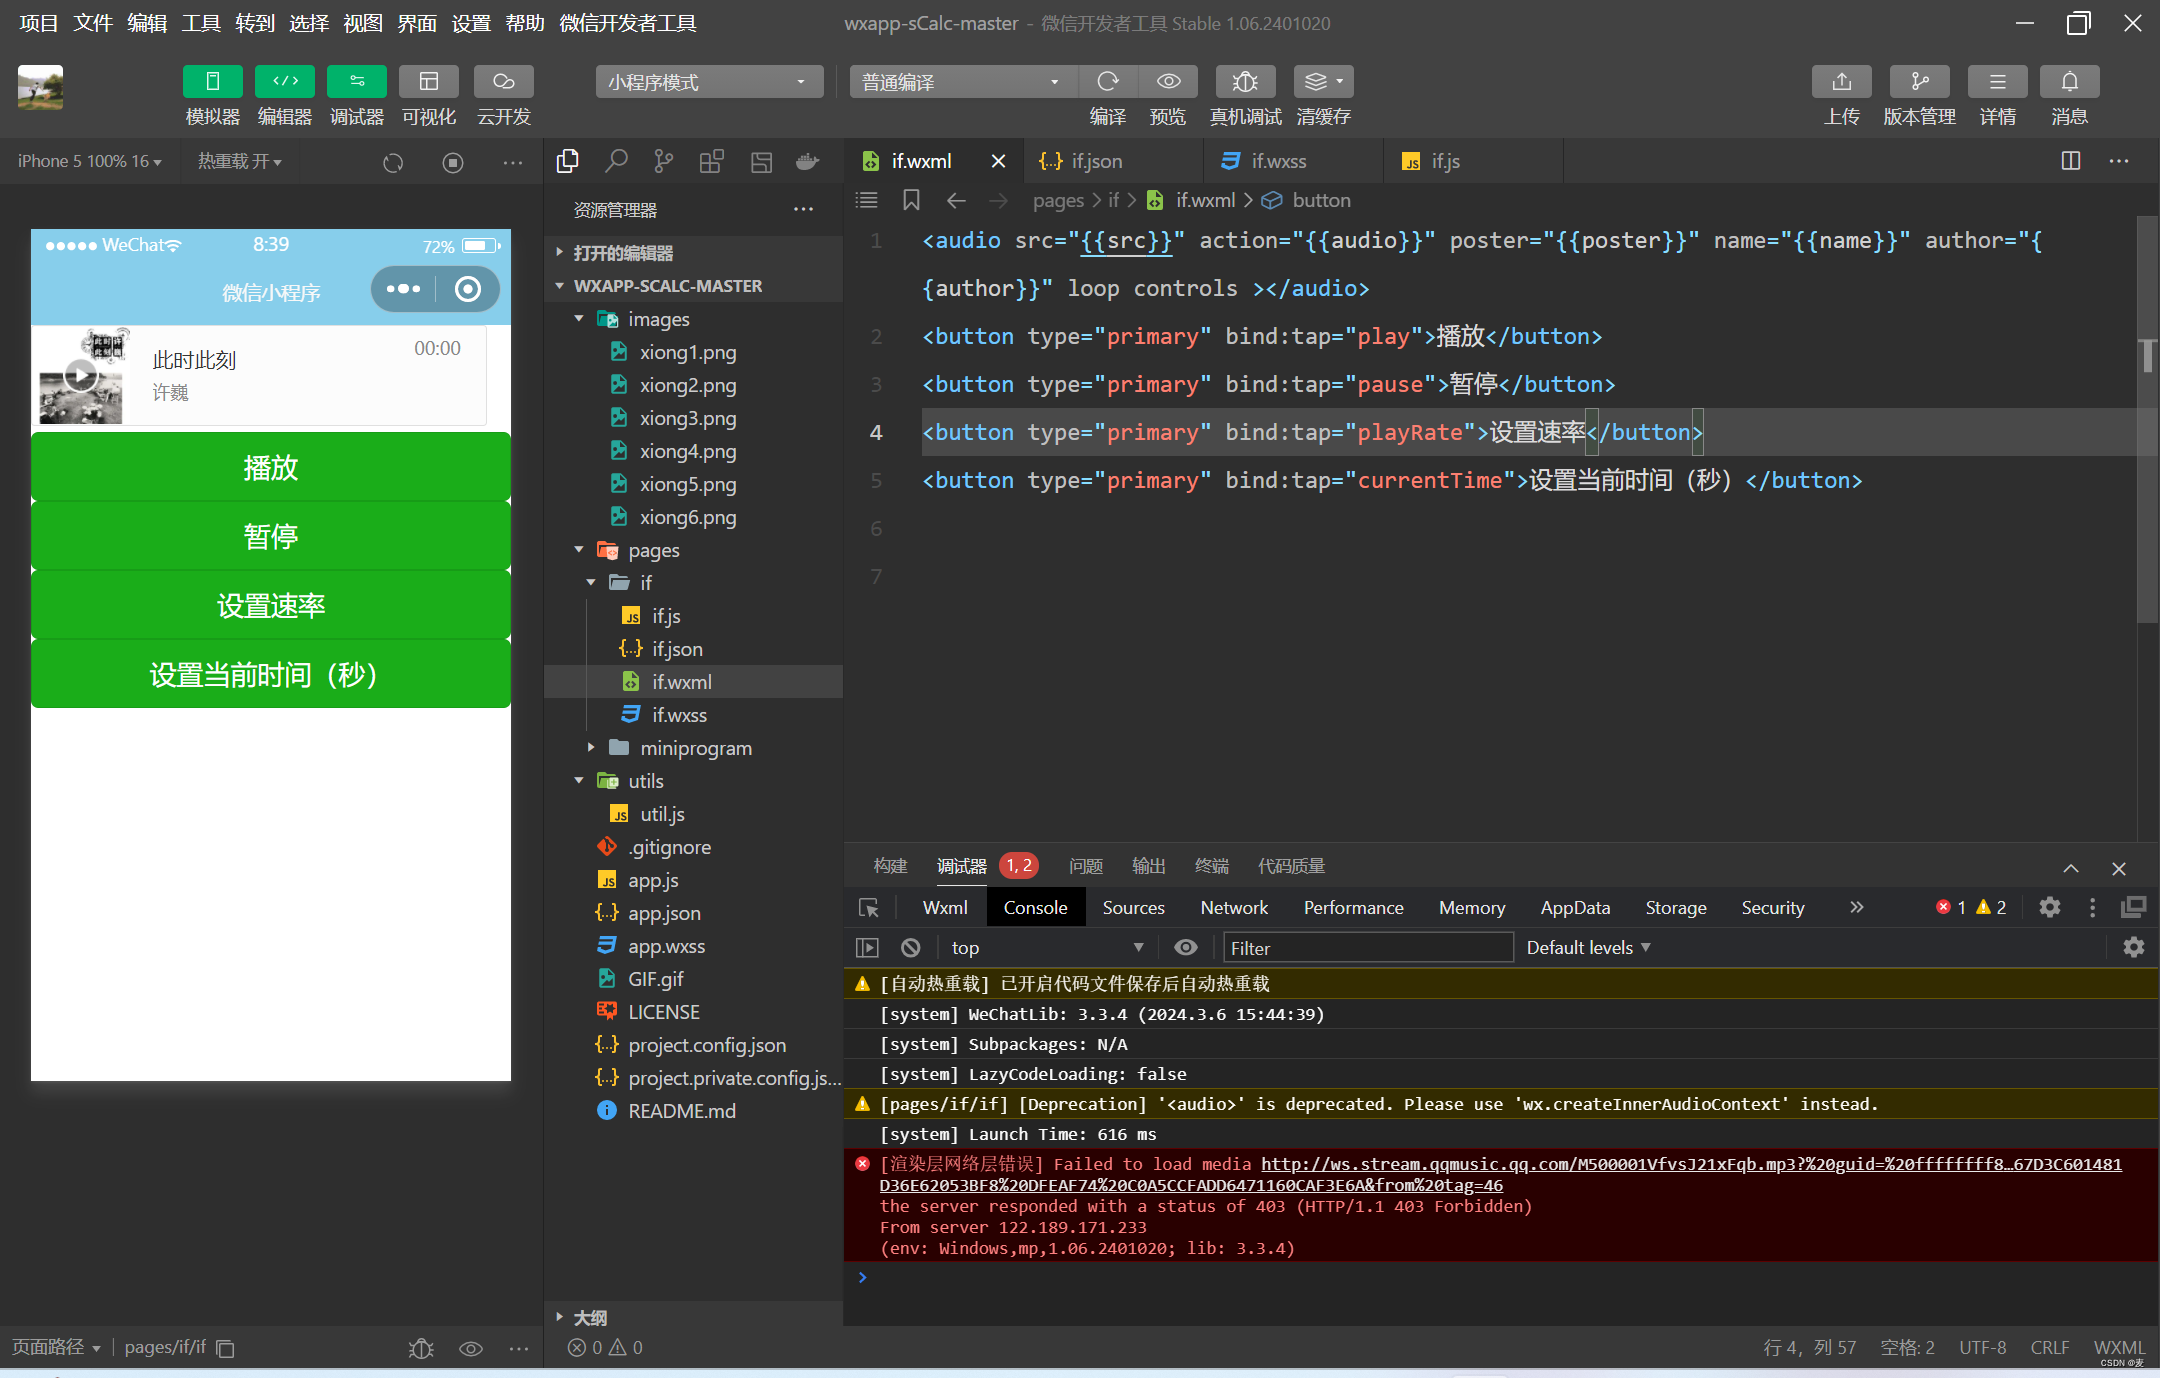Click the element inspector icon in debugger

[868, 908]
